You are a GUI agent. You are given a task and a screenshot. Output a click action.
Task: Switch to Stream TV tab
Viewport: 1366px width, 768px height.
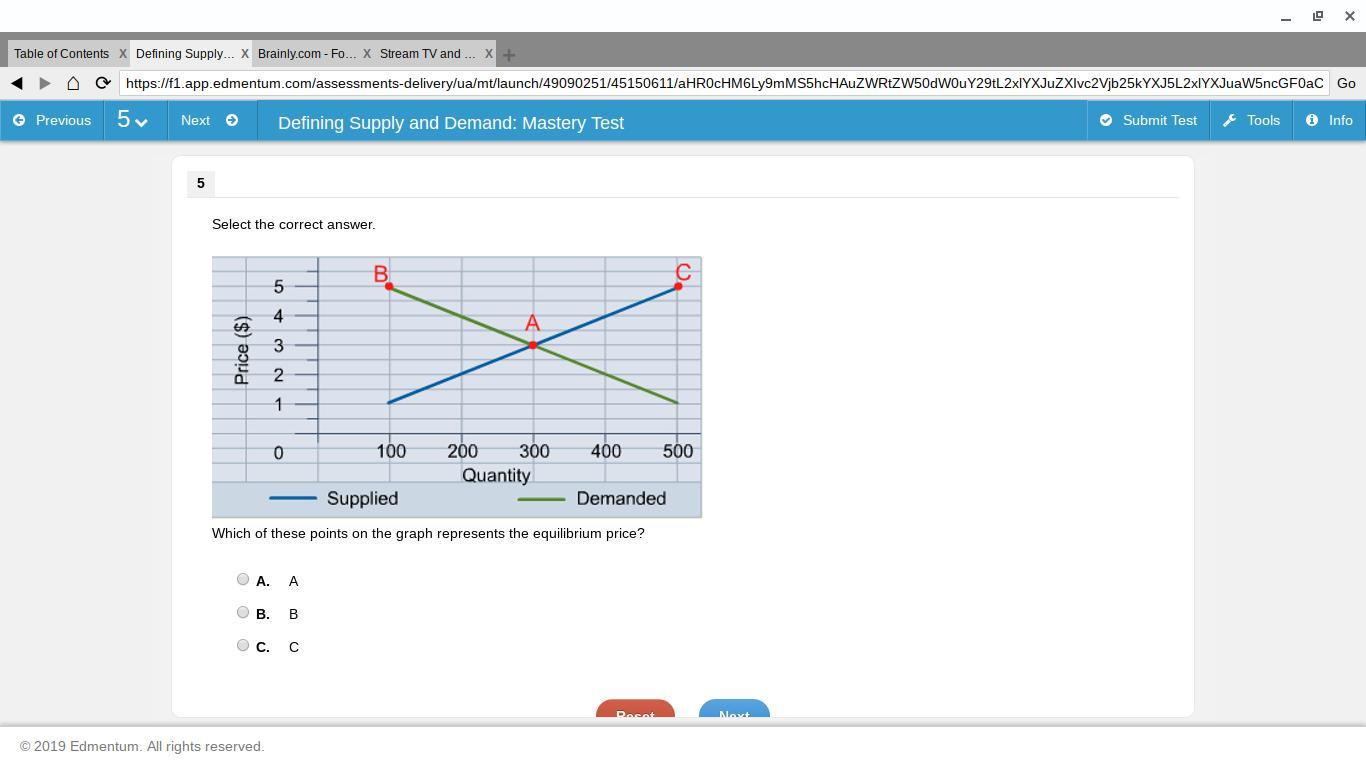point(428,54)
